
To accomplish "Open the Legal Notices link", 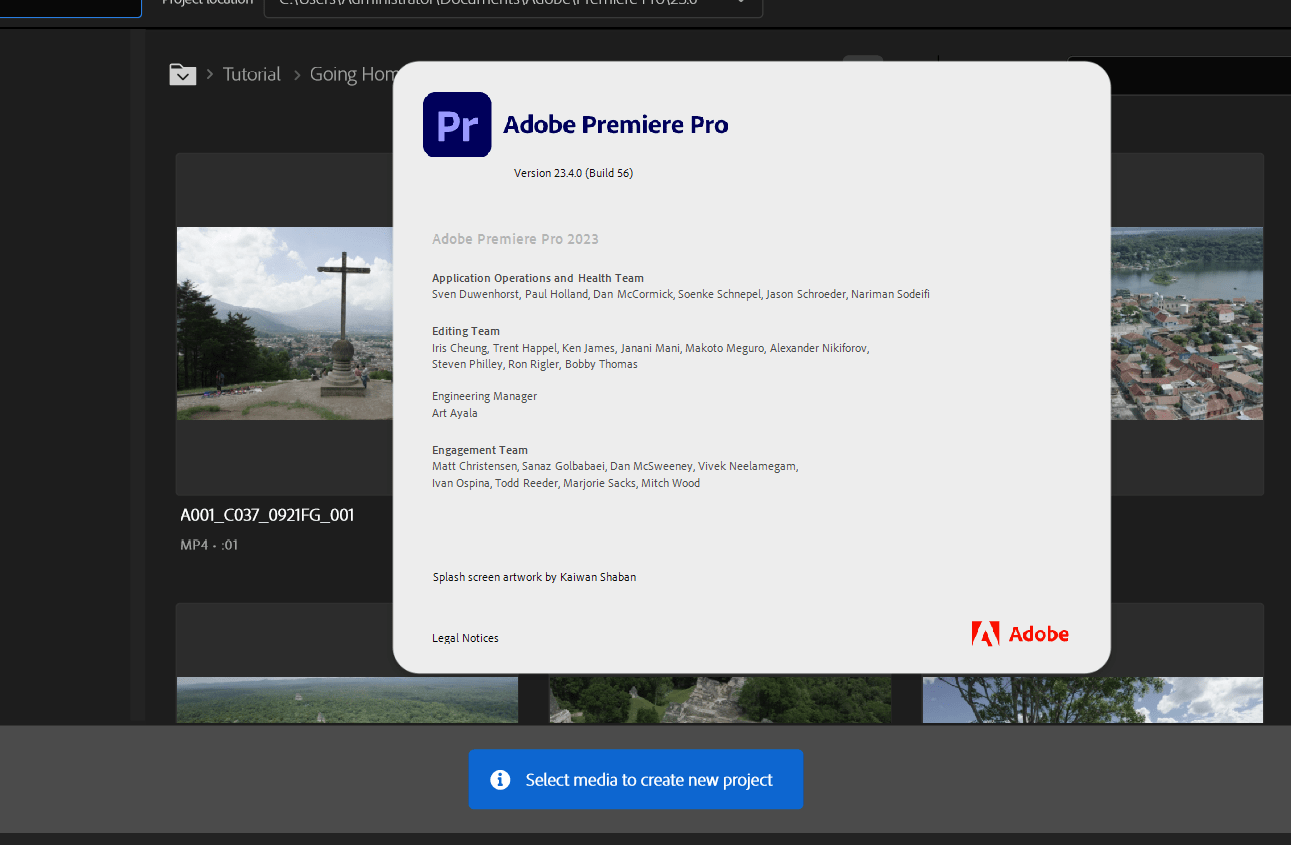I will point(465,638).
